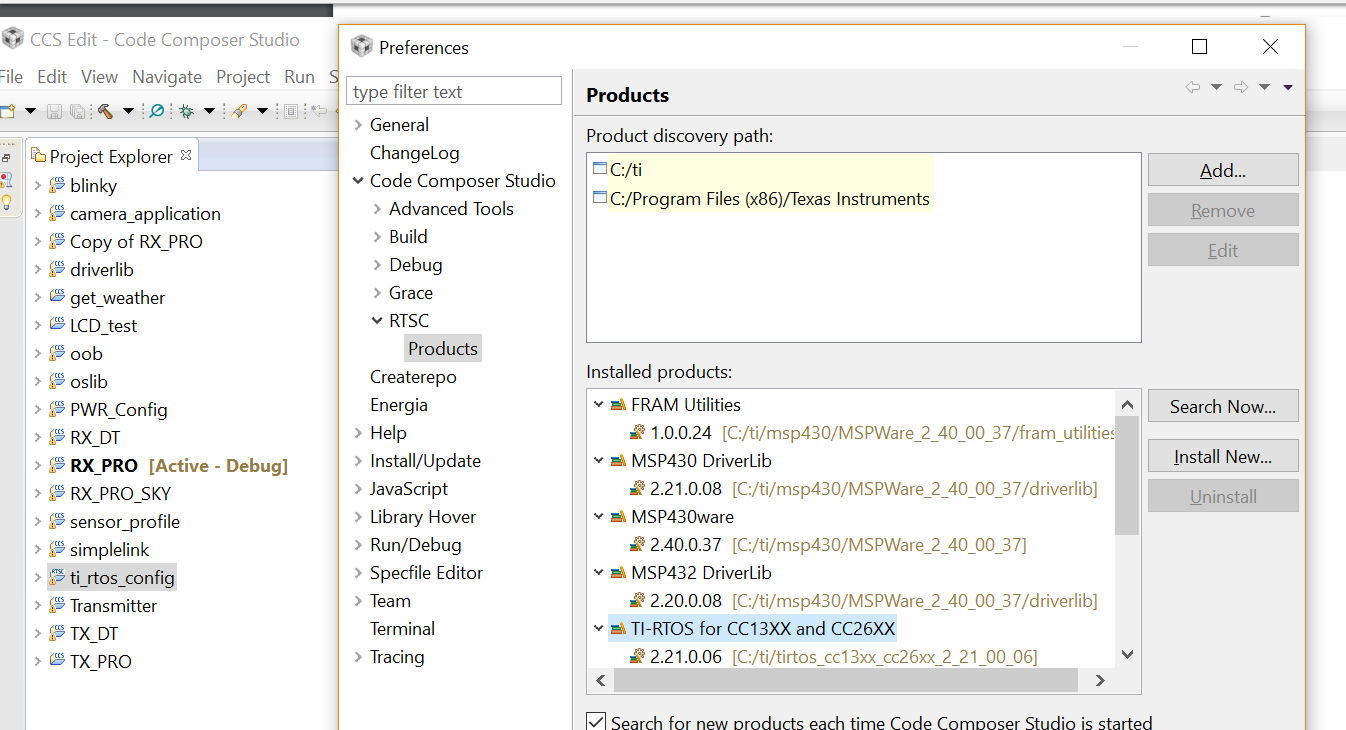This screenshot has height=730, width=1346.
Task: Click the Search Now... button
Action: (x=1223, y=406)
